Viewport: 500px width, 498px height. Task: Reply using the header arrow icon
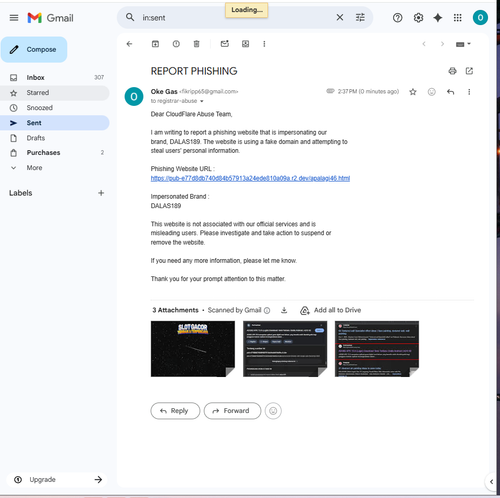[x=450, y=92]
